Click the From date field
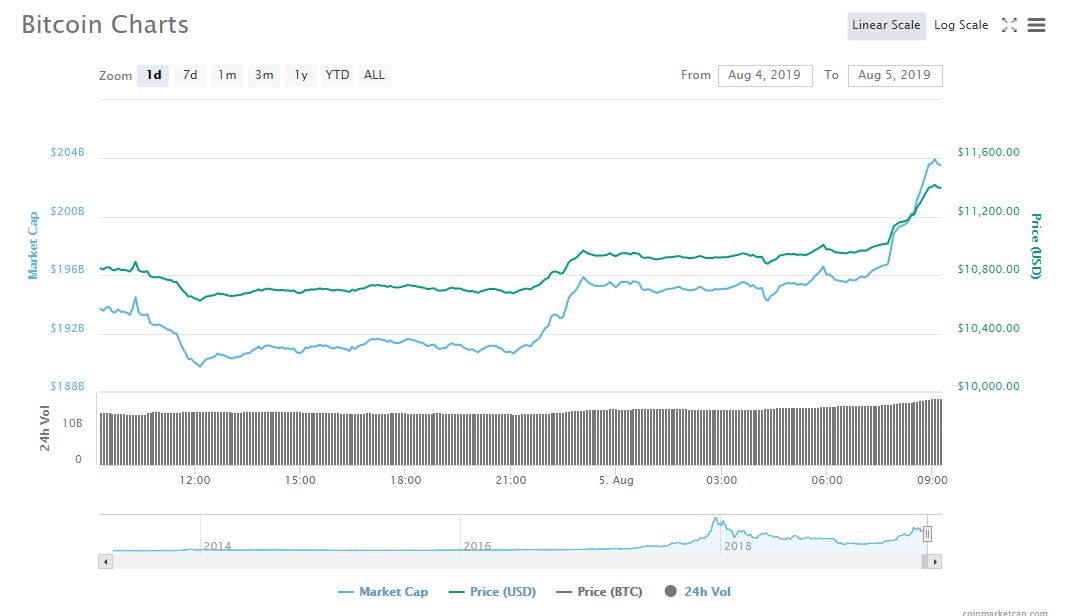The width and height of the screenshot is (1072, 616). pos(765,75)
